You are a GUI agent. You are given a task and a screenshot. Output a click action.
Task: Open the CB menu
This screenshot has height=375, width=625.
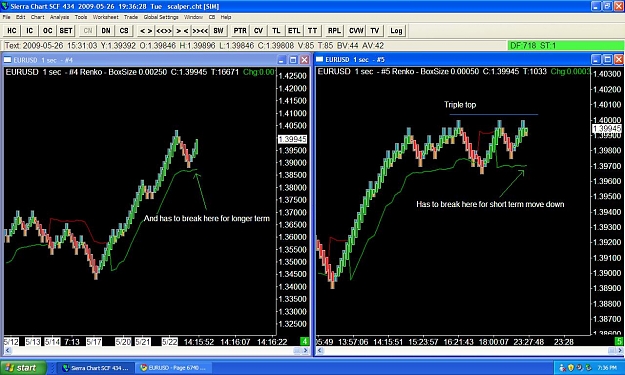pos(212,17)
